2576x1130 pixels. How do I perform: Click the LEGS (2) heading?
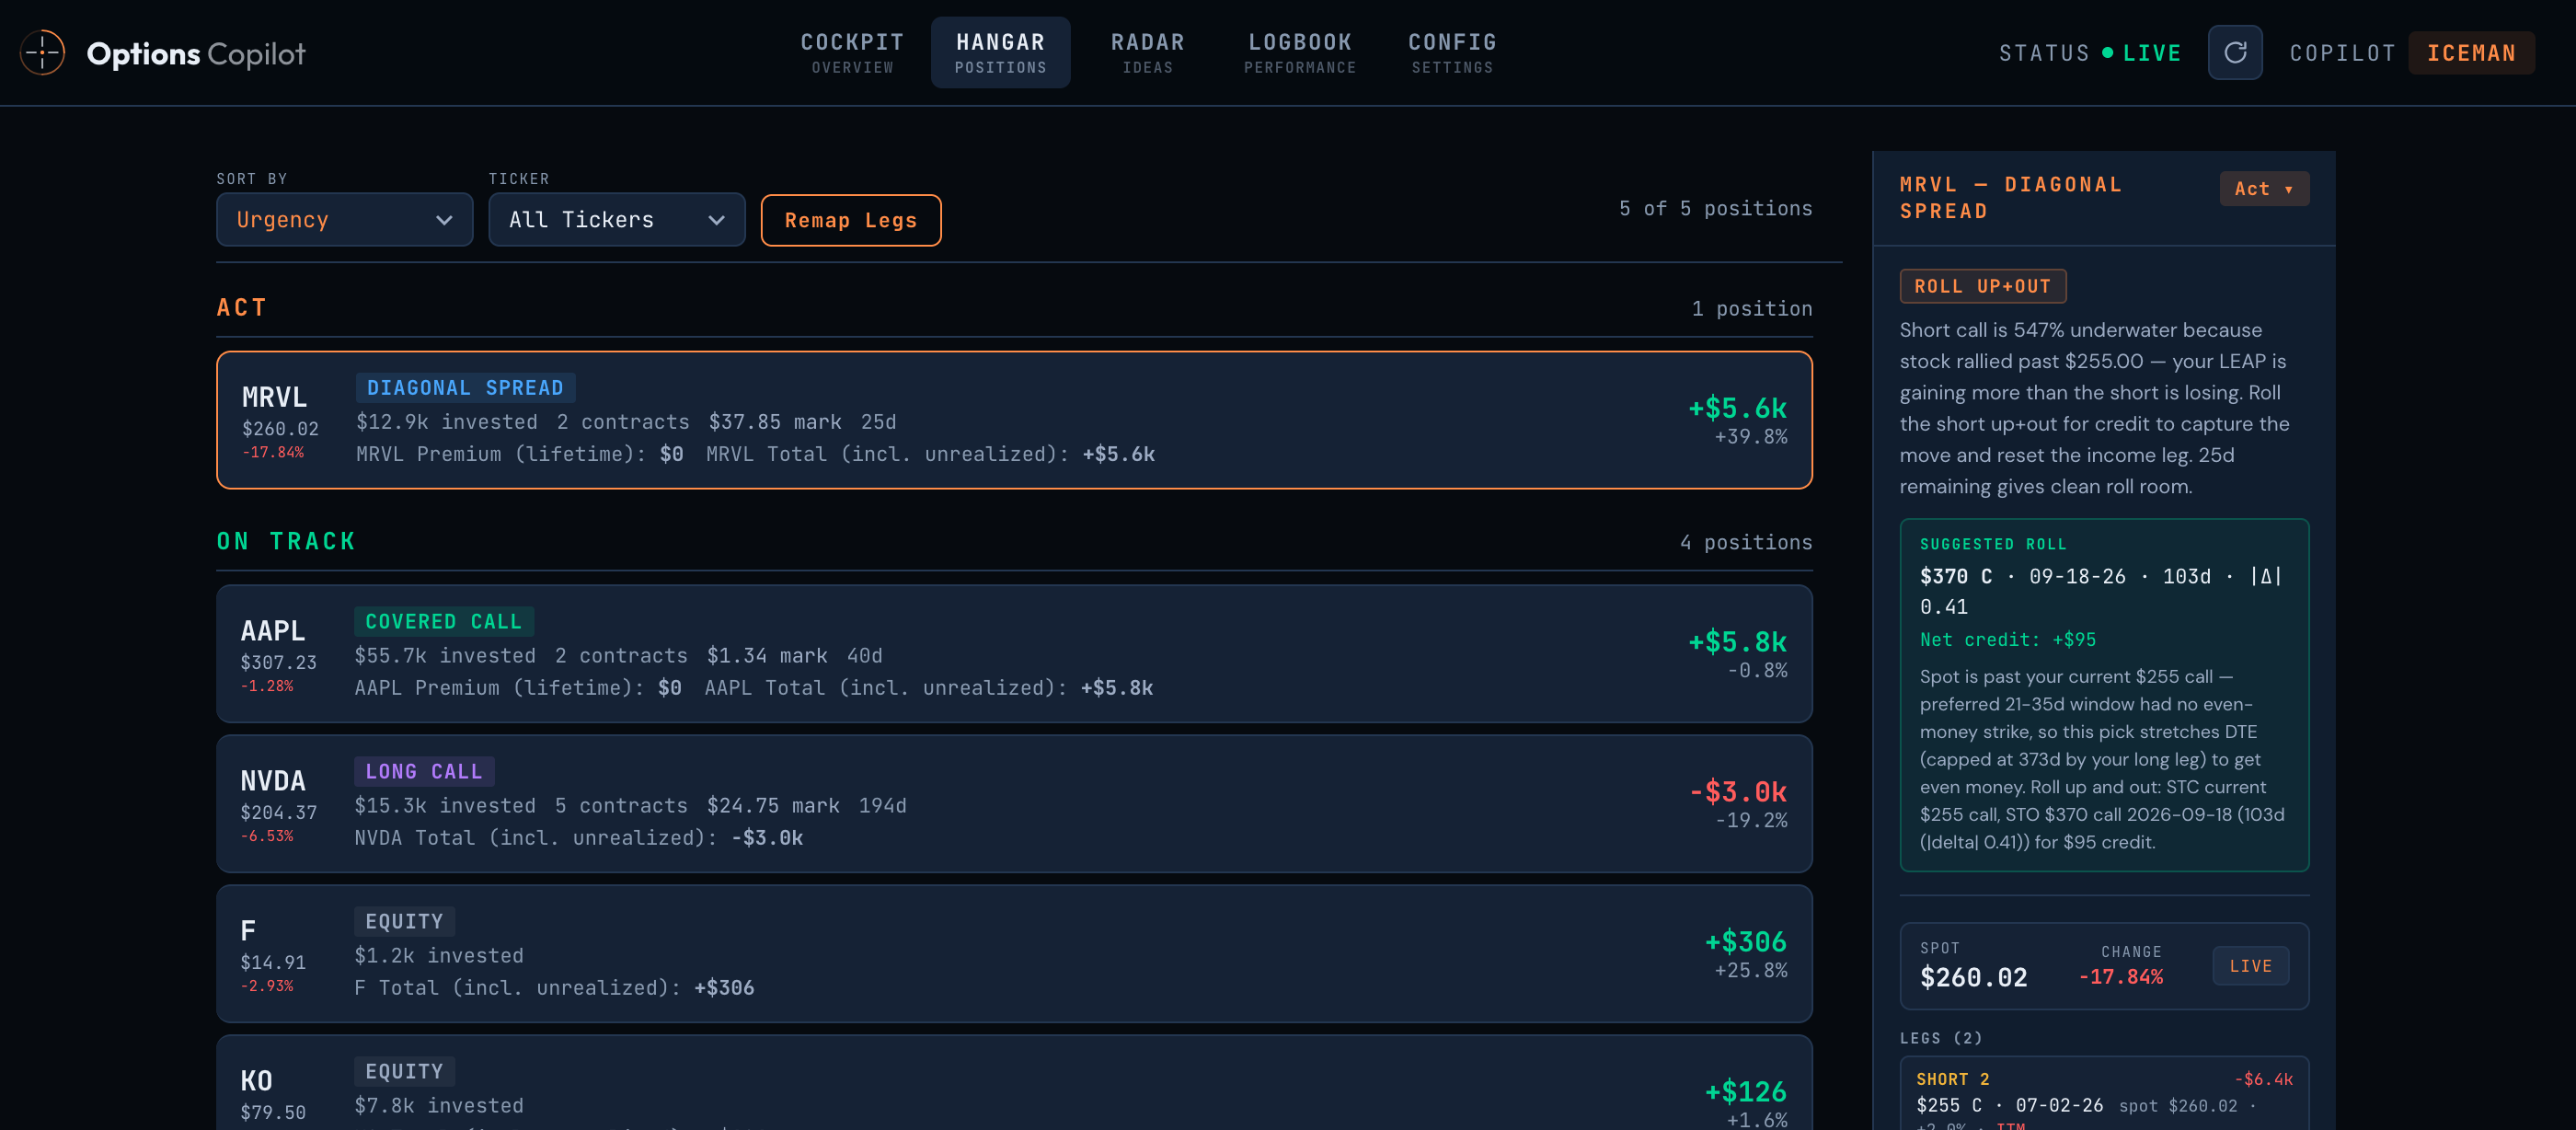point(1940,1038)
